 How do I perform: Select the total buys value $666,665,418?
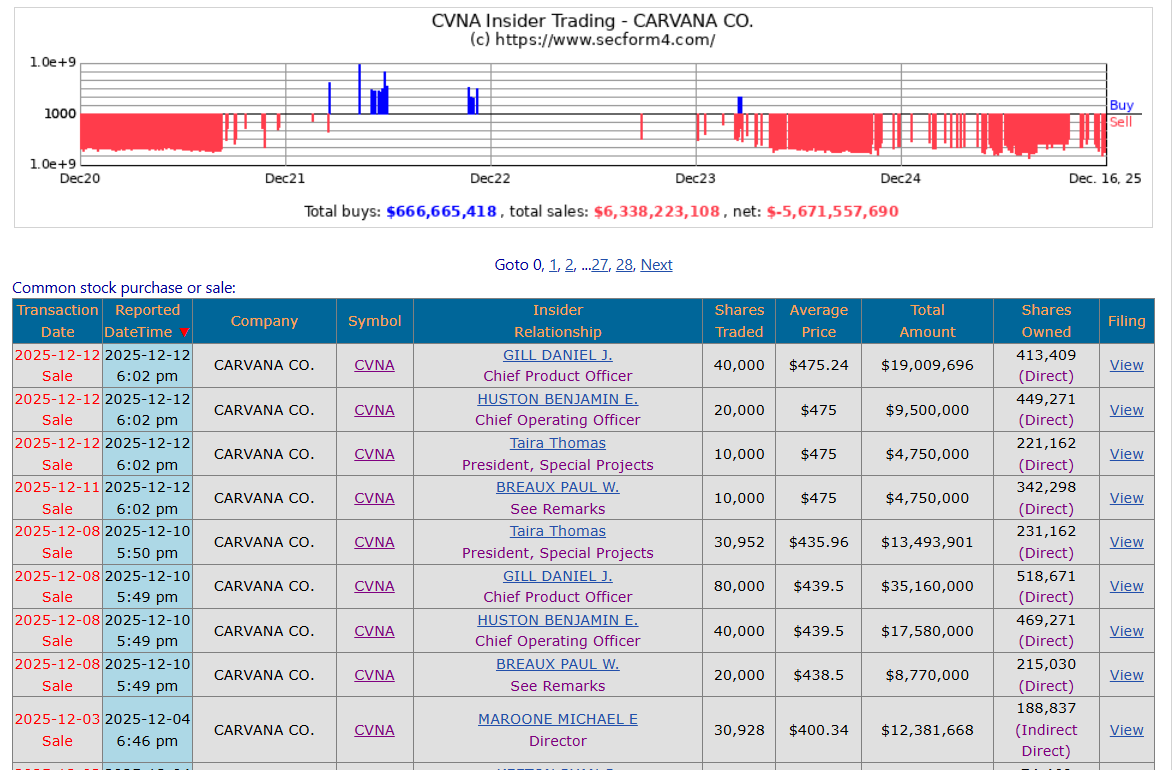coord(441,211)
